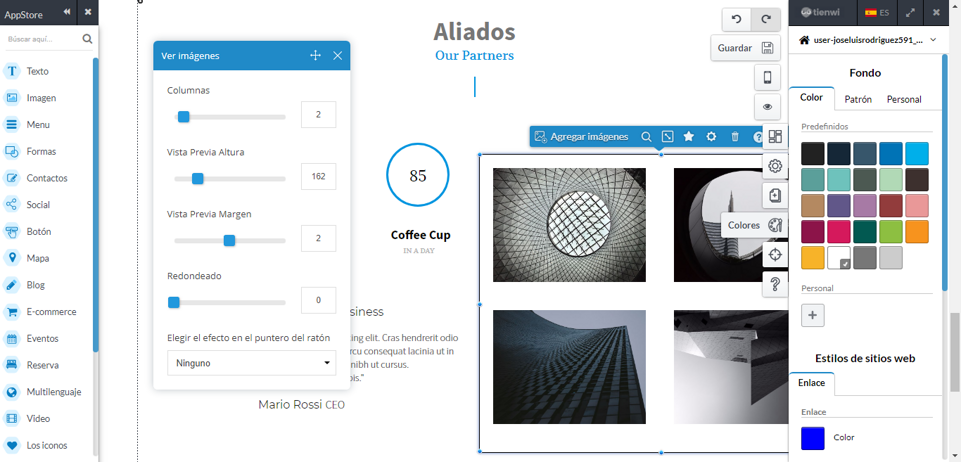Open the Blog widget icon
Image resolution: width=961 pixels, height=462 pixels.
click(12, 285)
